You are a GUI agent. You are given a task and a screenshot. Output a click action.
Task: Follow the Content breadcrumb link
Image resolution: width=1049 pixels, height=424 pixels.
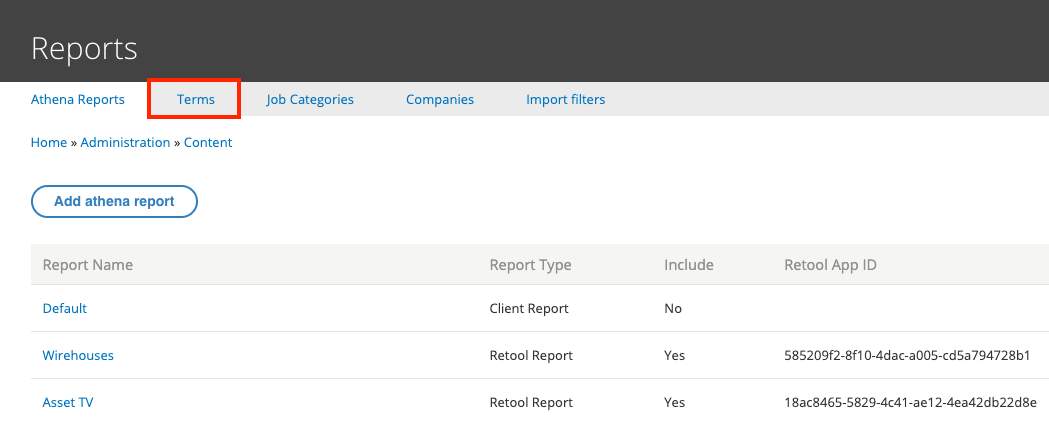[x=208, y=142]
